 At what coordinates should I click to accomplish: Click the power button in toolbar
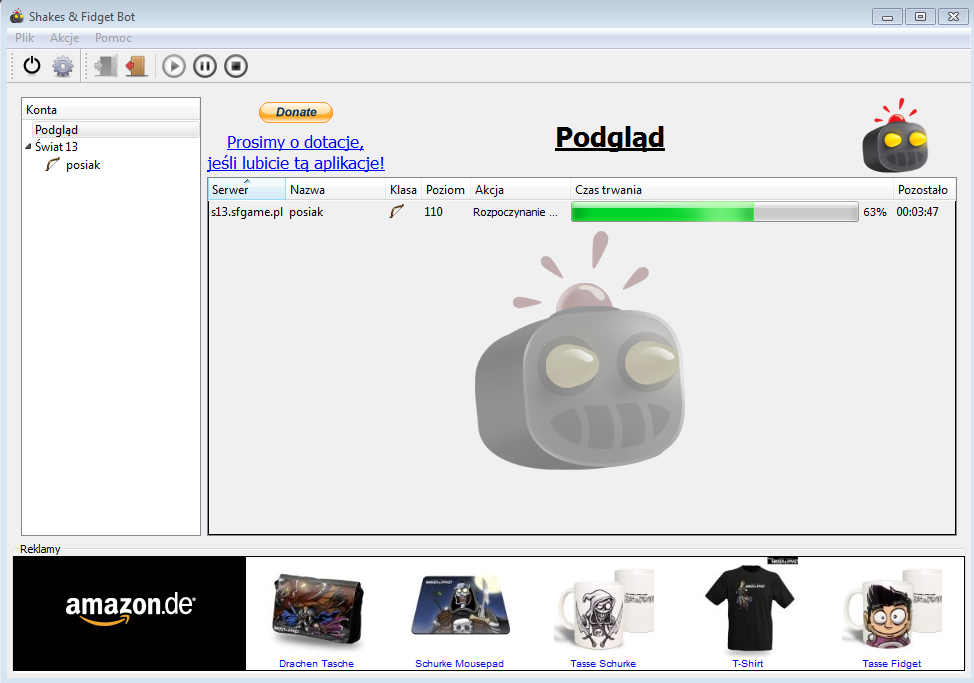coord(32,66)
